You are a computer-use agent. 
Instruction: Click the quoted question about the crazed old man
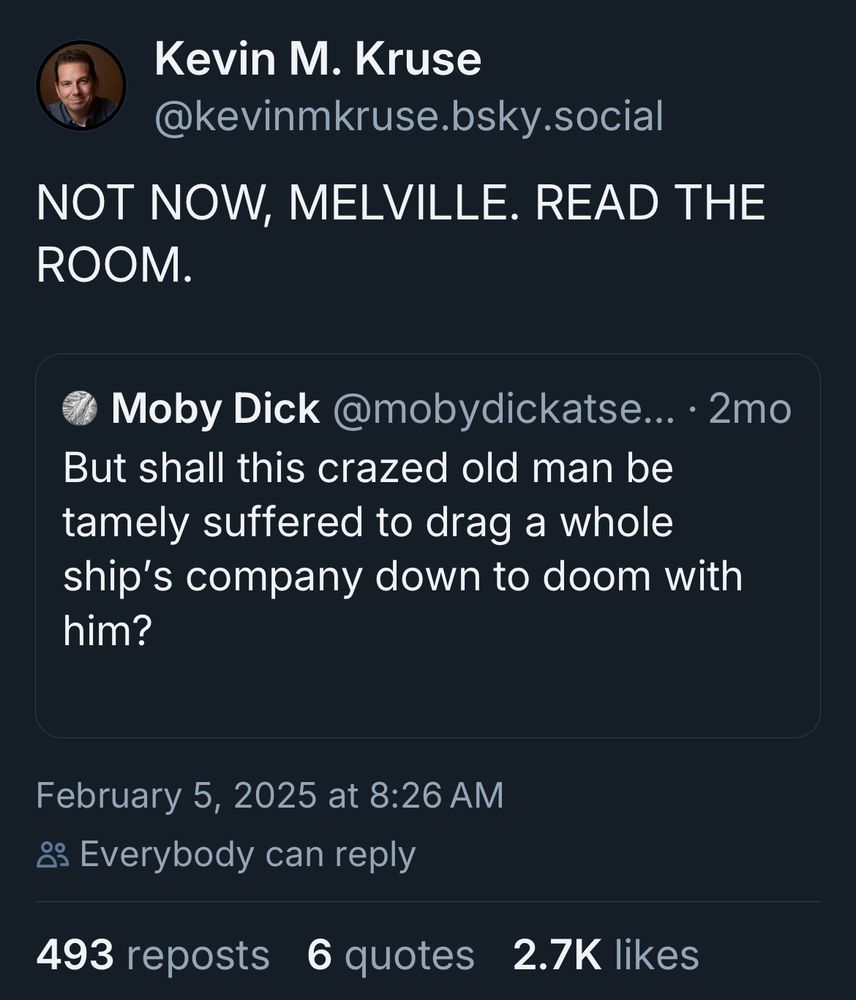coord(400,545)
